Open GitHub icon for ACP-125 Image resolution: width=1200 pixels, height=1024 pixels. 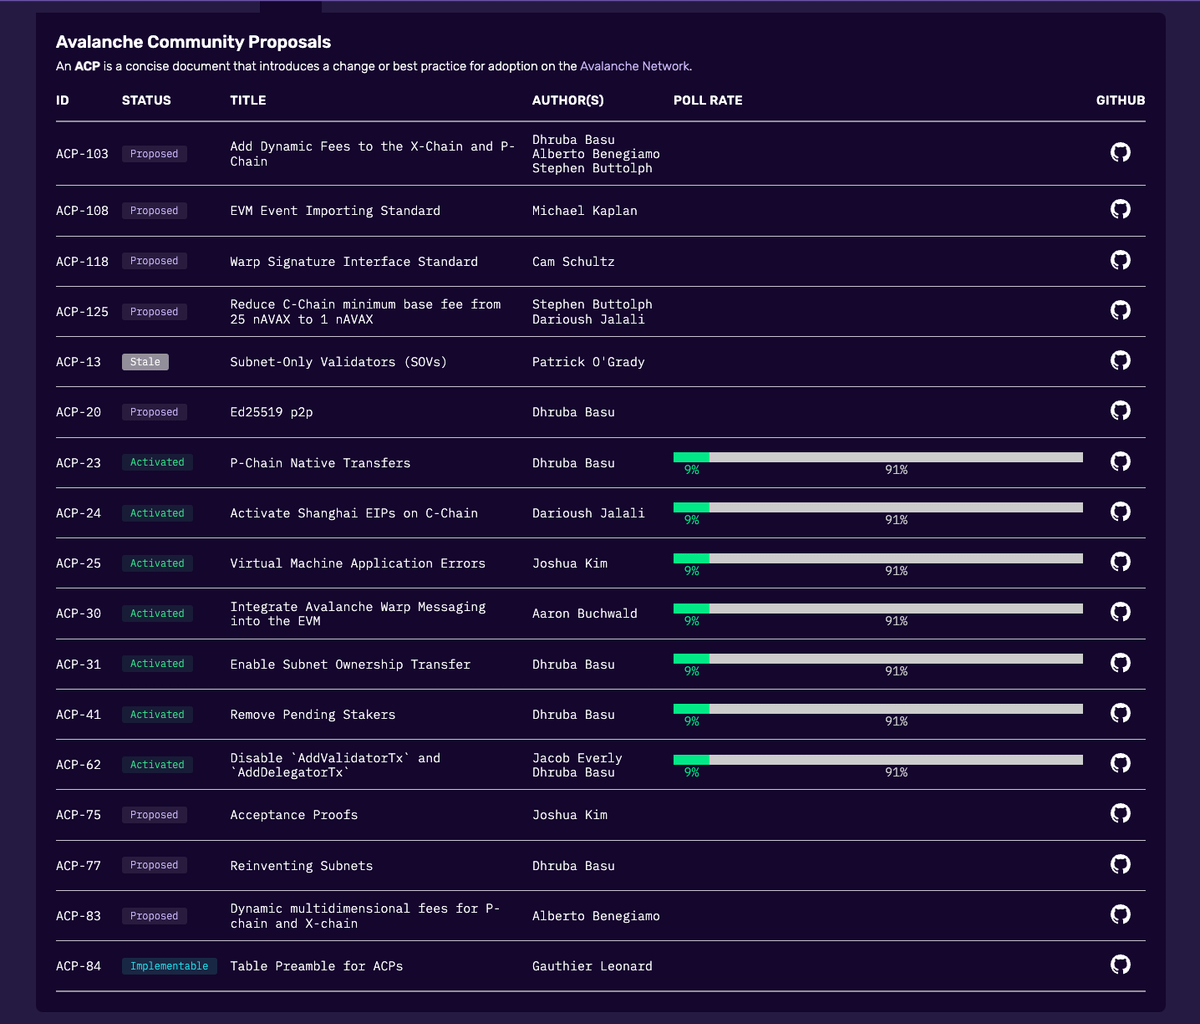click(1120, 310)
